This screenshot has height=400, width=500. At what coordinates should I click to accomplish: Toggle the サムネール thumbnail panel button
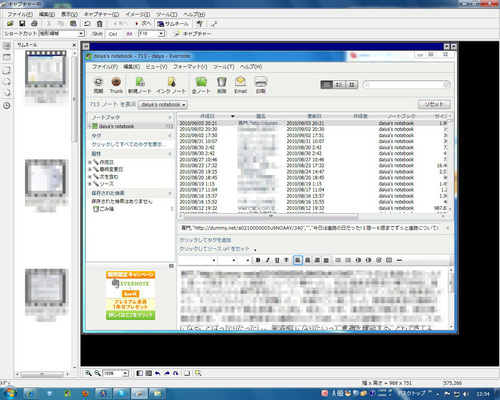(x=173, y=24)
